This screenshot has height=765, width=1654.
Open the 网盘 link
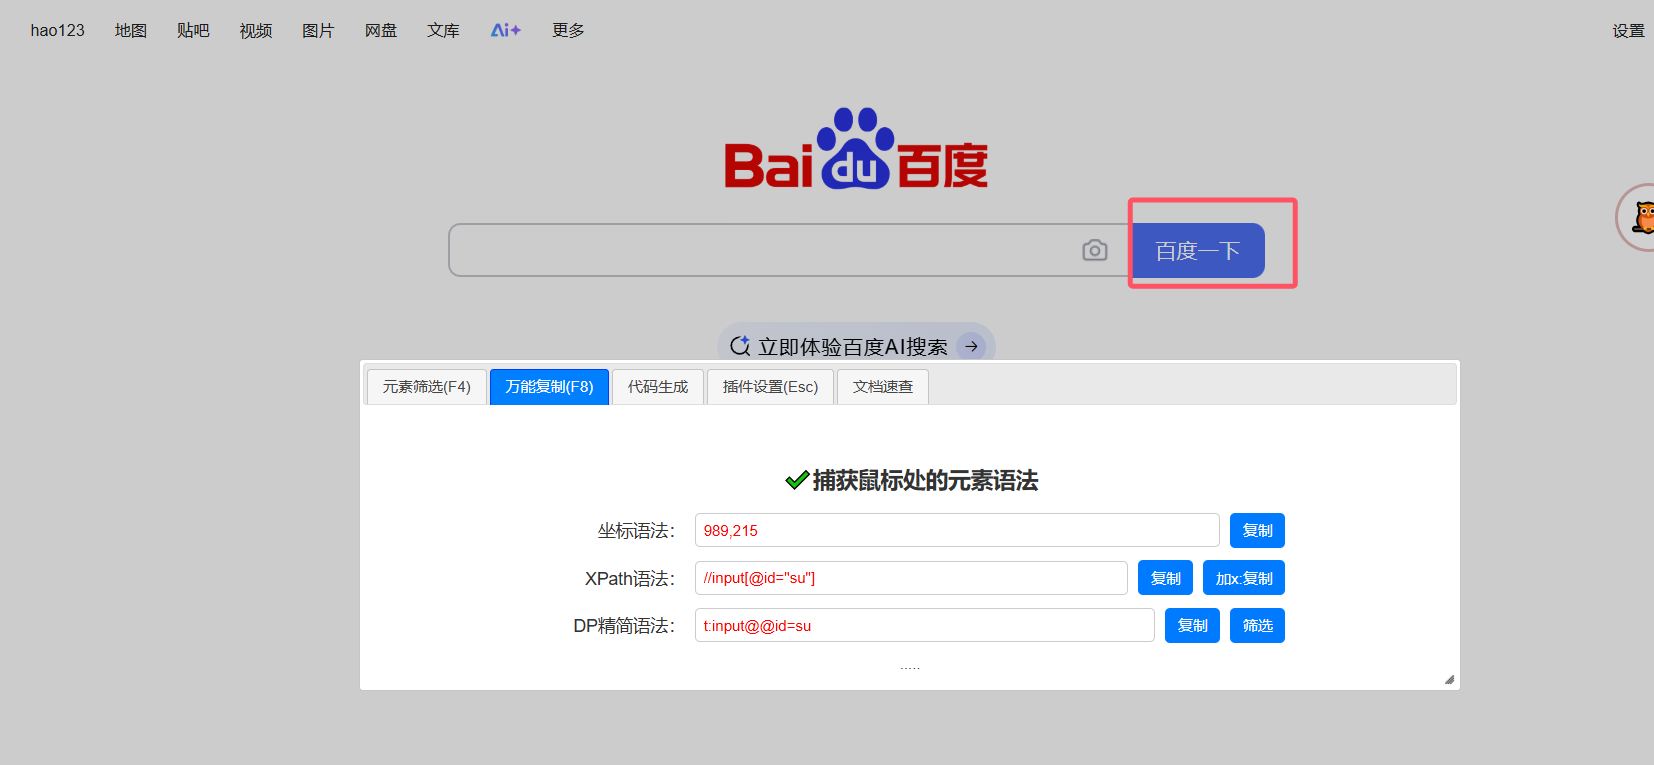pyautogui.click(x=381, y=30)
